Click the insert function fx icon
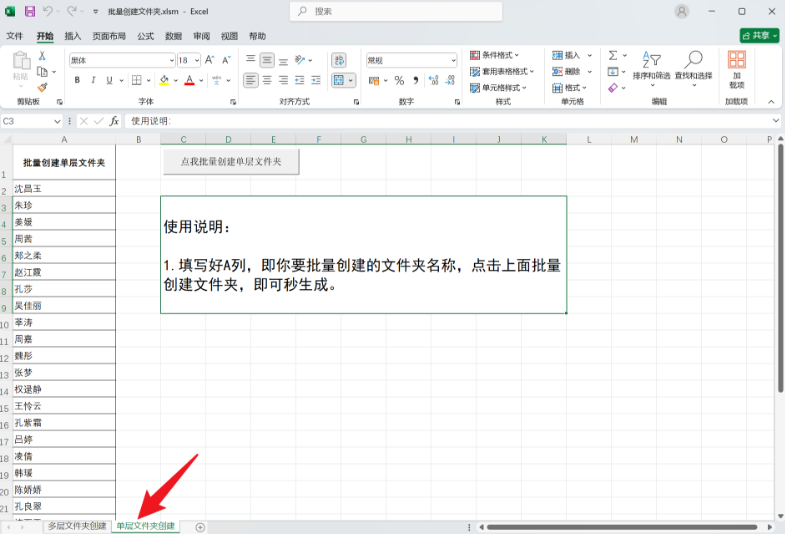 coord(114,121)
